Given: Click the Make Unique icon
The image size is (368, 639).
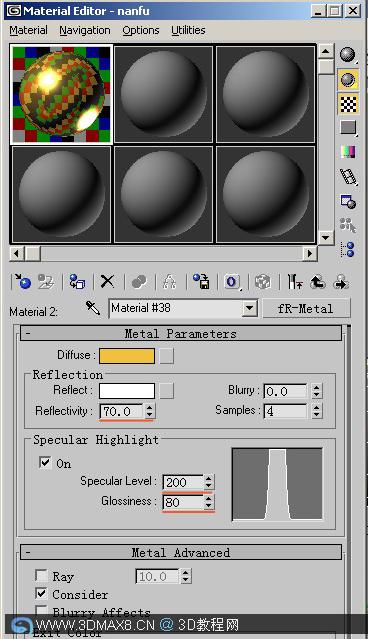Looking at the screenshot, I should pos(170,282).
